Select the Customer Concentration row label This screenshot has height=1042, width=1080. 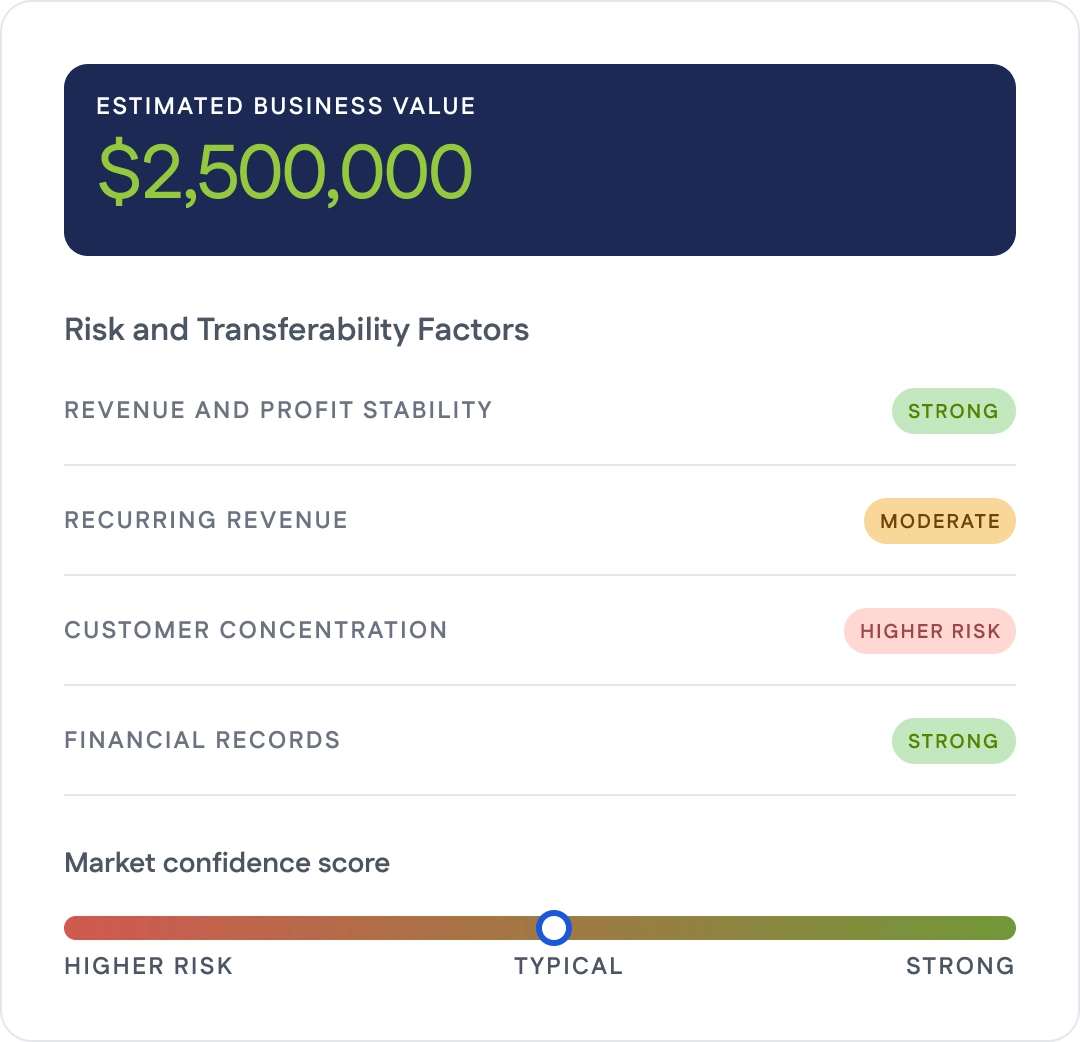pyautogui.click(x=256, y=630)
